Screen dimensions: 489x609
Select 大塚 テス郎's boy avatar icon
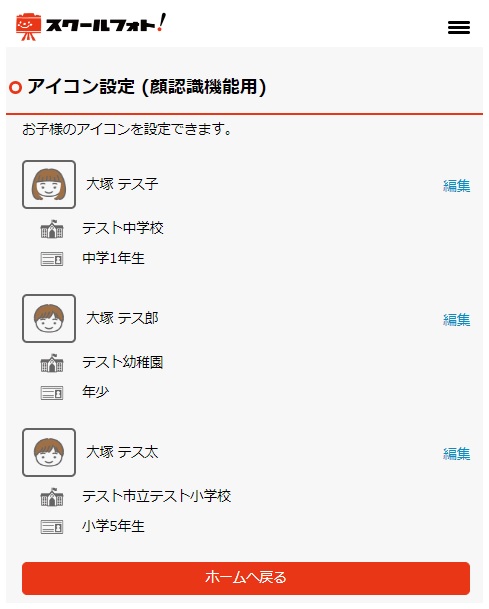(x=49, y=318)
